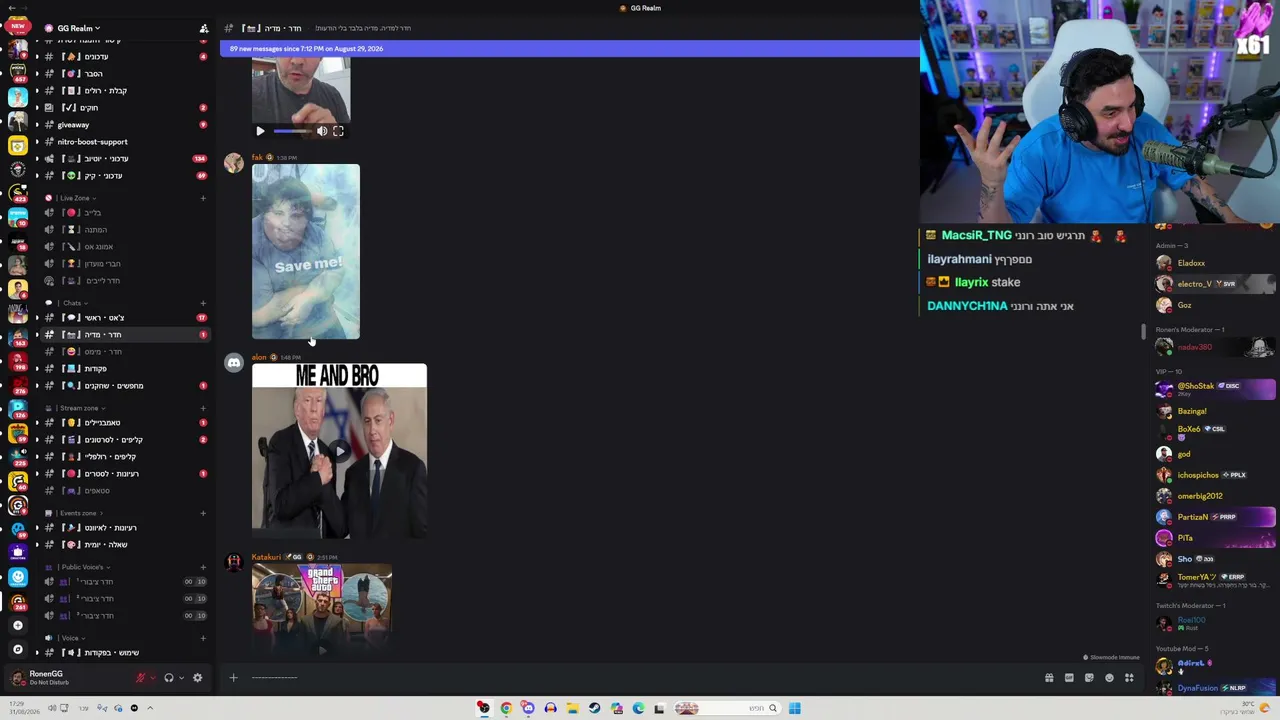
Task: Add a channel to Stream zone category
Action: click(x=203, y=408)
